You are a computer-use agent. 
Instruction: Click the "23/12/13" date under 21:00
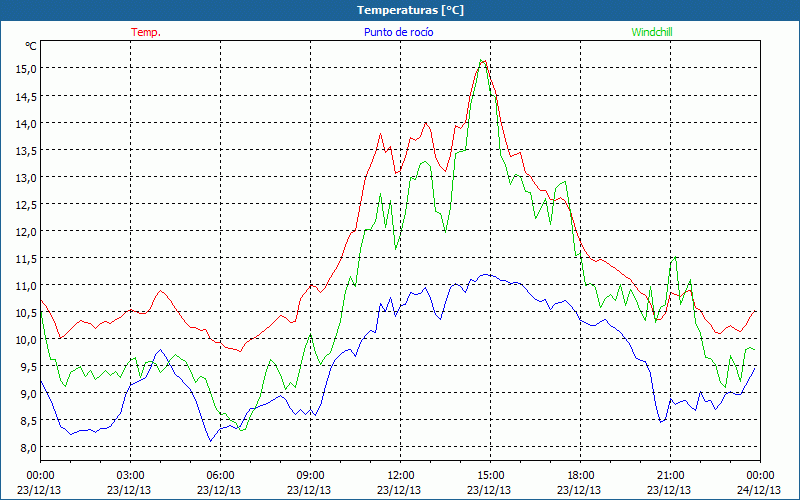(669, 490)
